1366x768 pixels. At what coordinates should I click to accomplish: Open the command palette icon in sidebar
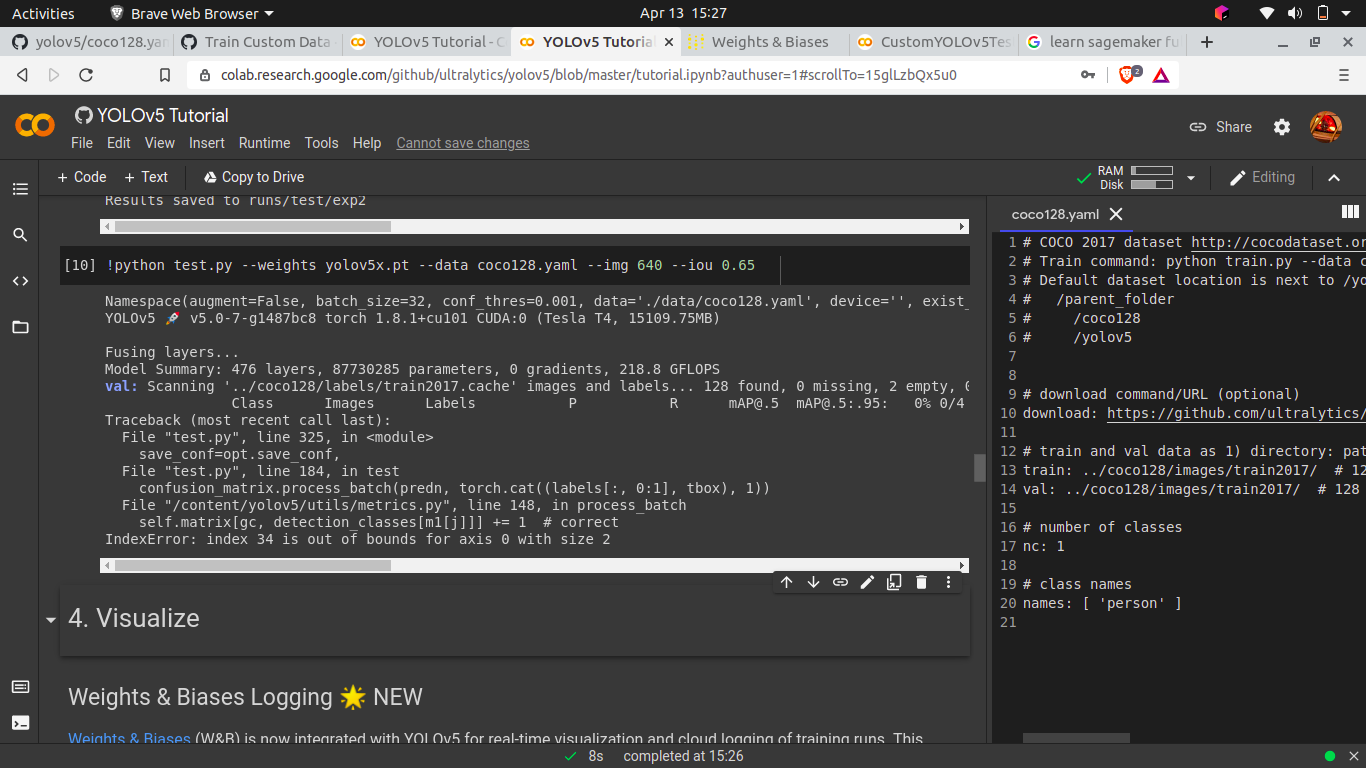click(20, 687)
